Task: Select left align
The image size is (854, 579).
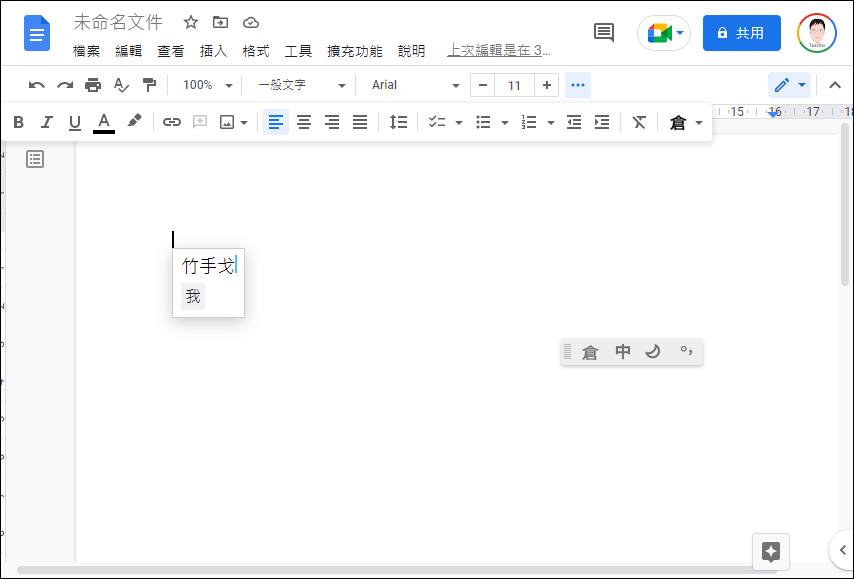Action: [276, 123]
